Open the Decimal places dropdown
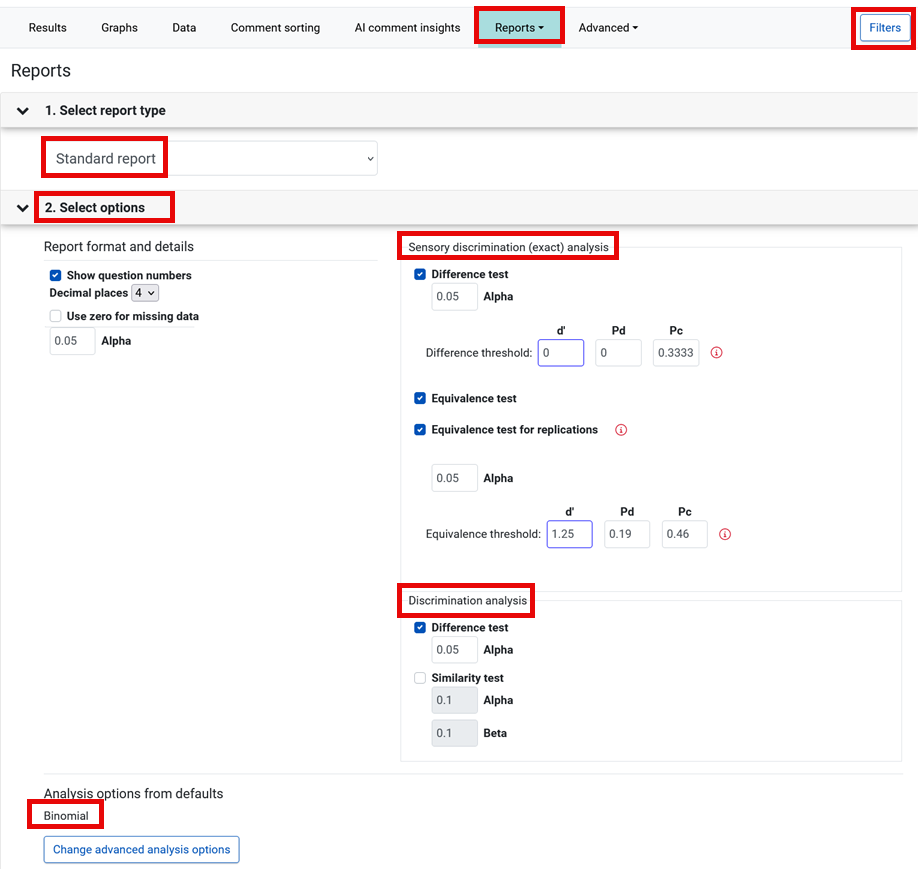Viewport: 918px width, 869px height. pyautogui.click(x=145, y=293)
